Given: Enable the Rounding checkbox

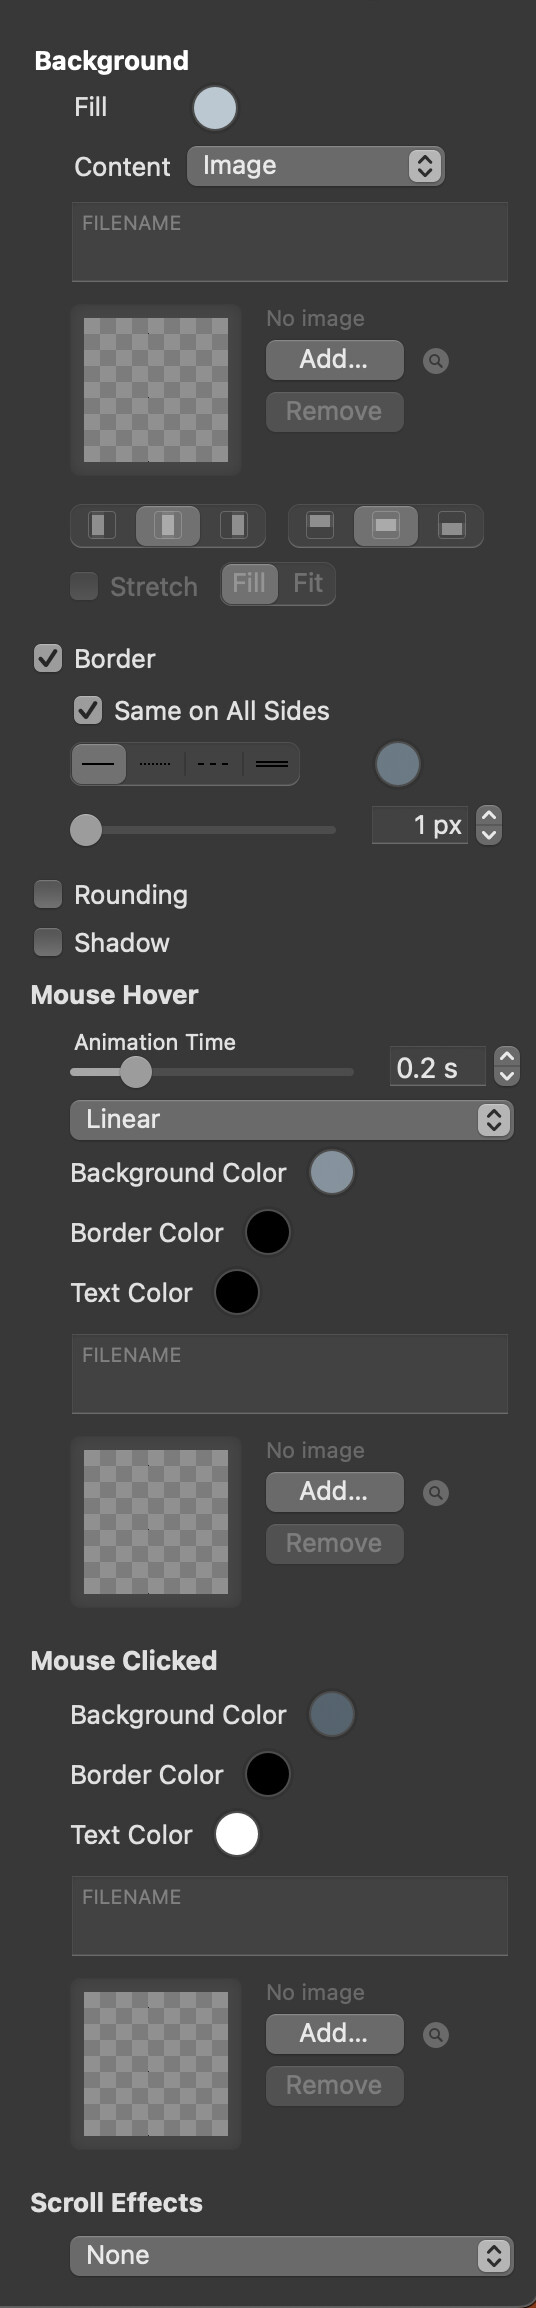Looking at the screenshot, I should [48, 894].
